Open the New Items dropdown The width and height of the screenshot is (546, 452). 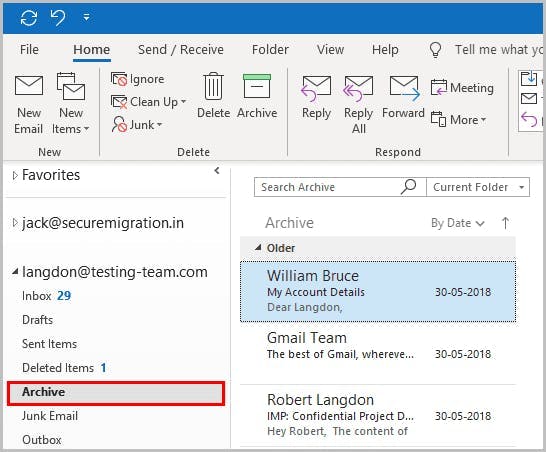71,120
